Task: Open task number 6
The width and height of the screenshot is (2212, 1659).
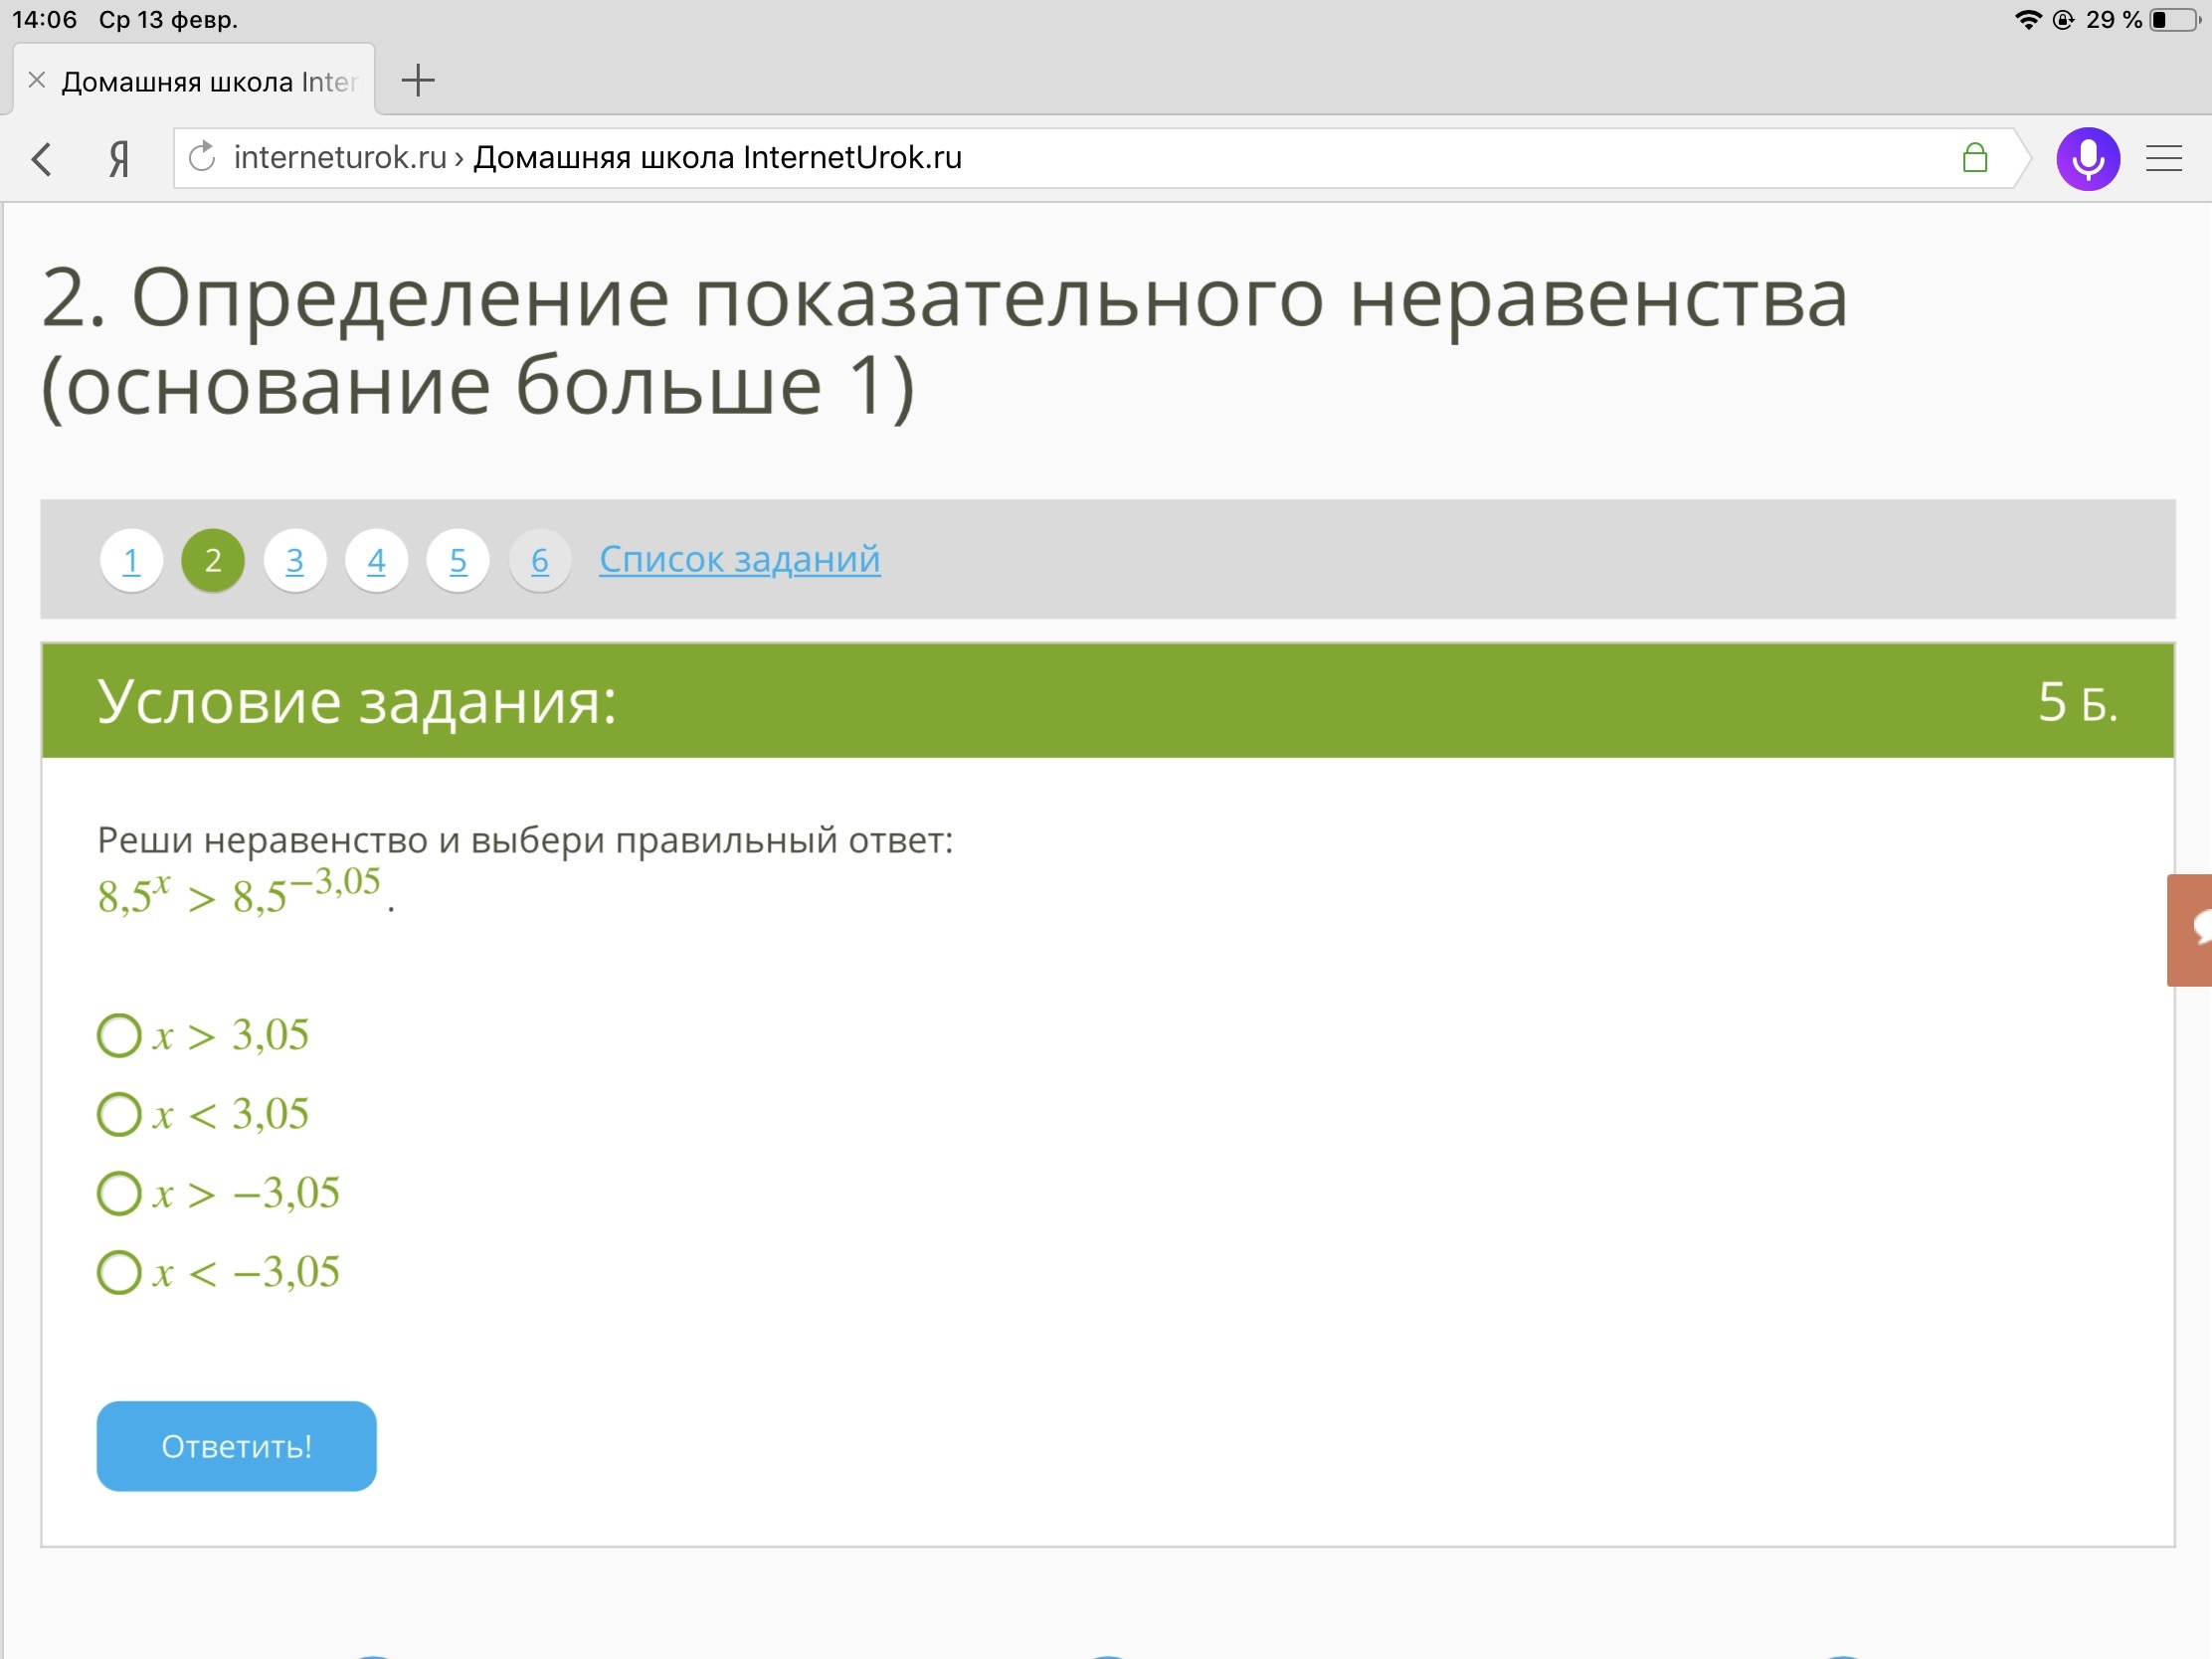Action: pos(539,560)
